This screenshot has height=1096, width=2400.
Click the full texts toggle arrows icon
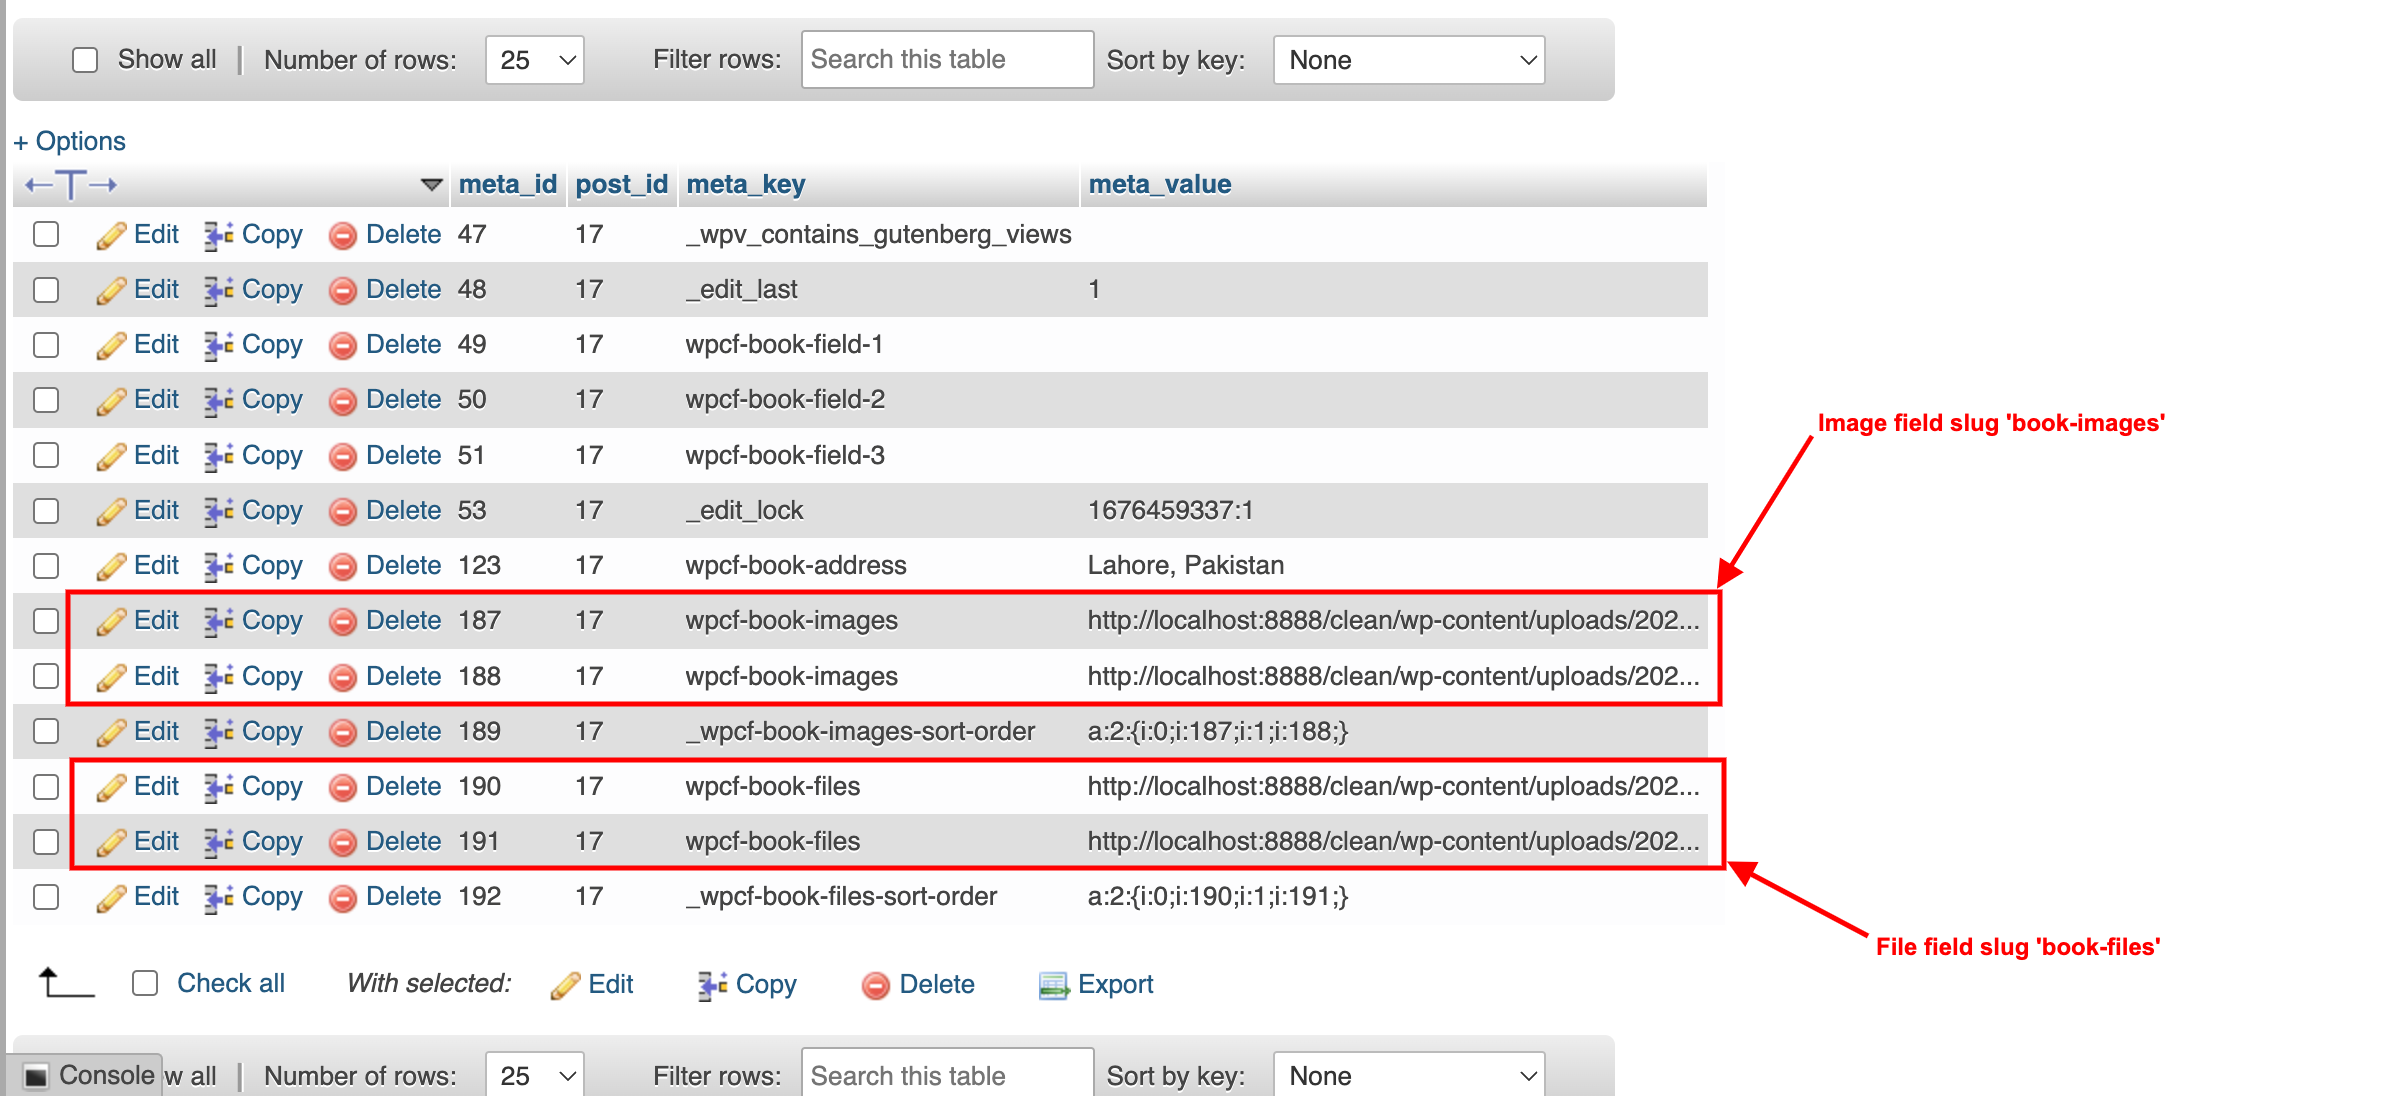tap(71, 185)
